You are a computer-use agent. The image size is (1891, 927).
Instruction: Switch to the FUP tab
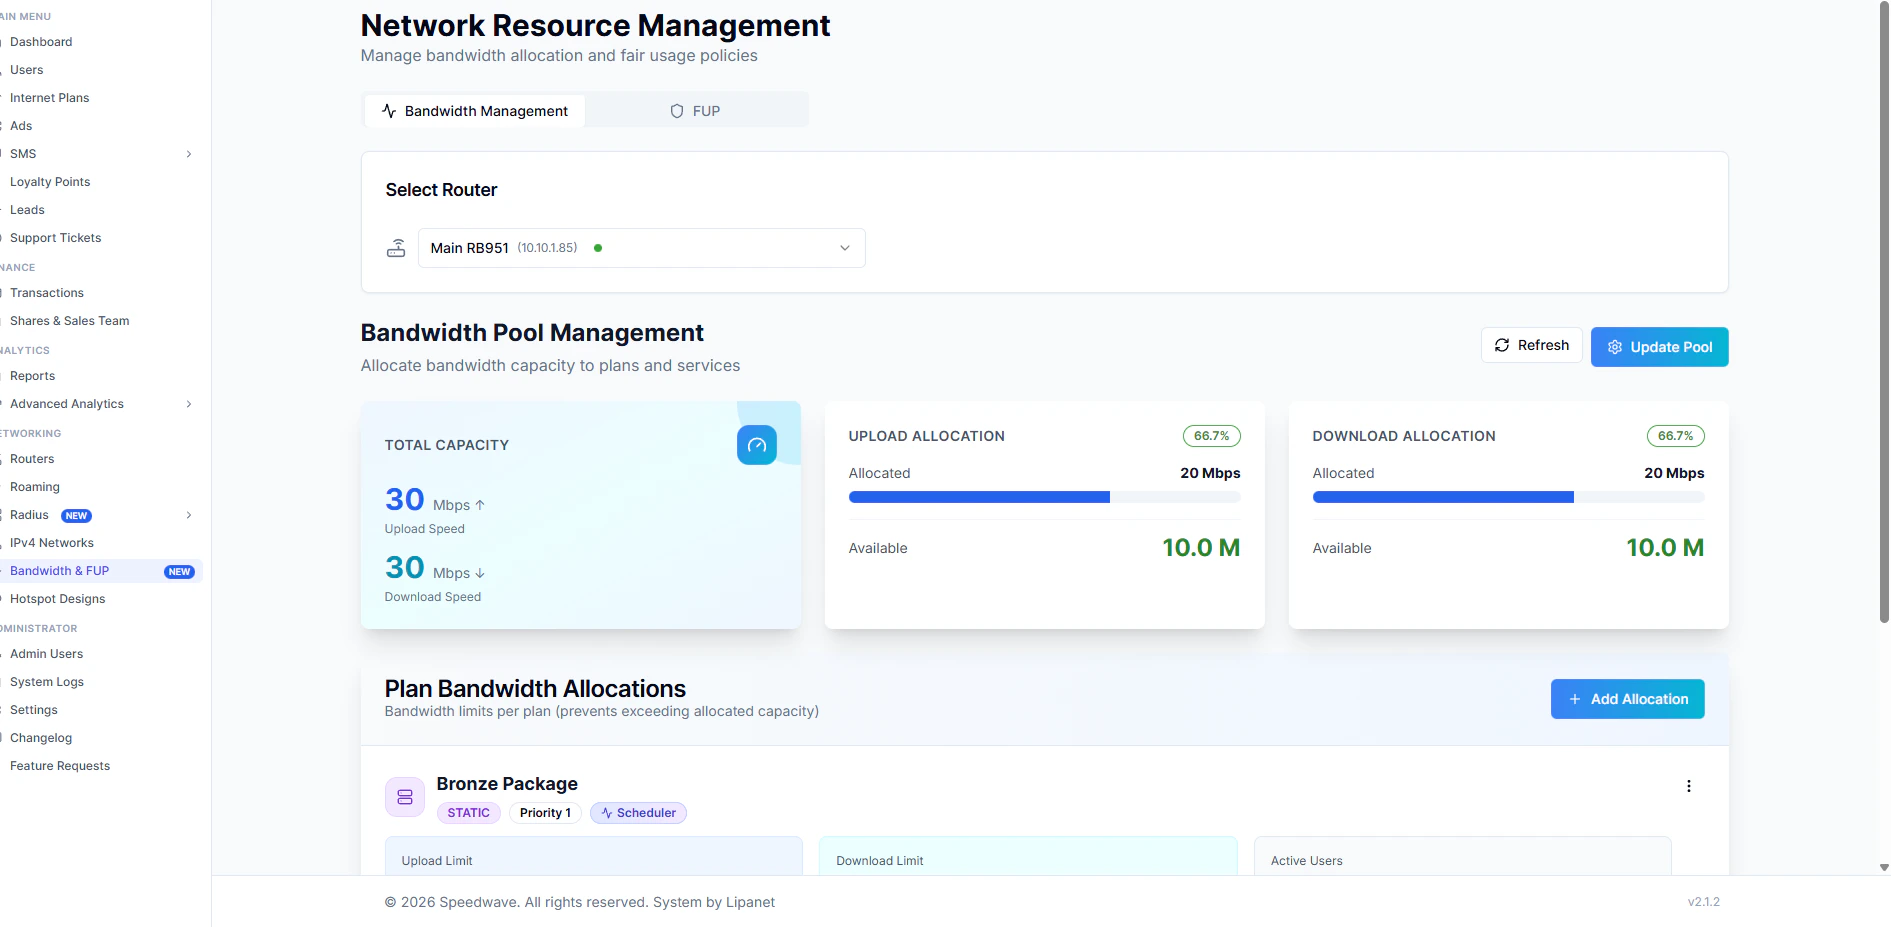[696, 111]
